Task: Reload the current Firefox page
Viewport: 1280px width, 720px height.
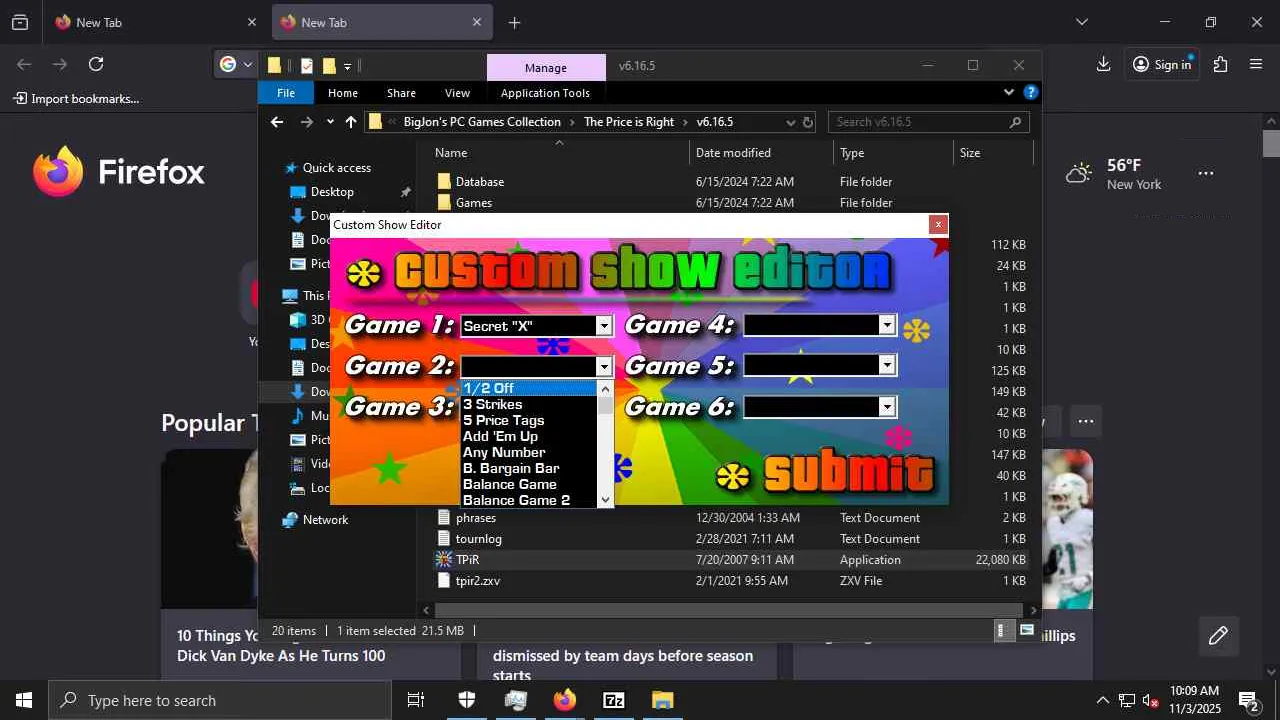Action: (x=96, y=64)
